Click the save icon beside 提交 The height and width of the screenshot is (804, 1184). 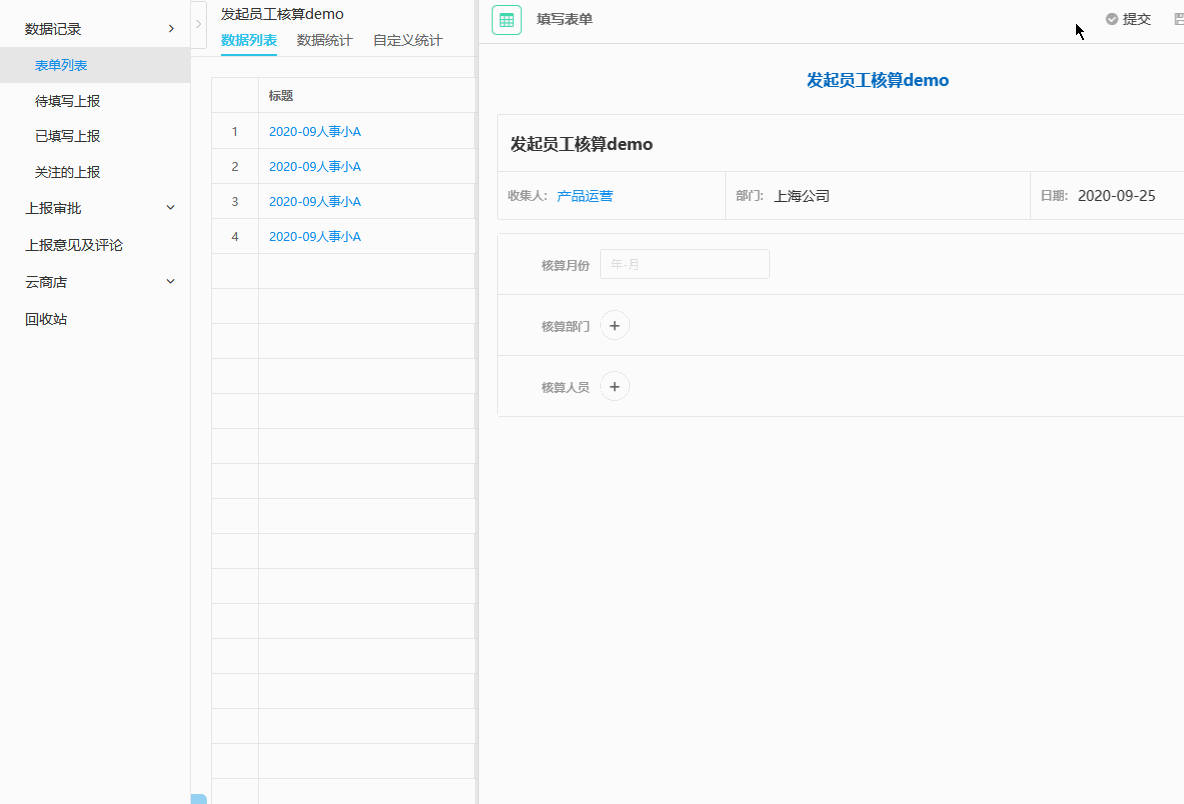tap(1178, 19)
